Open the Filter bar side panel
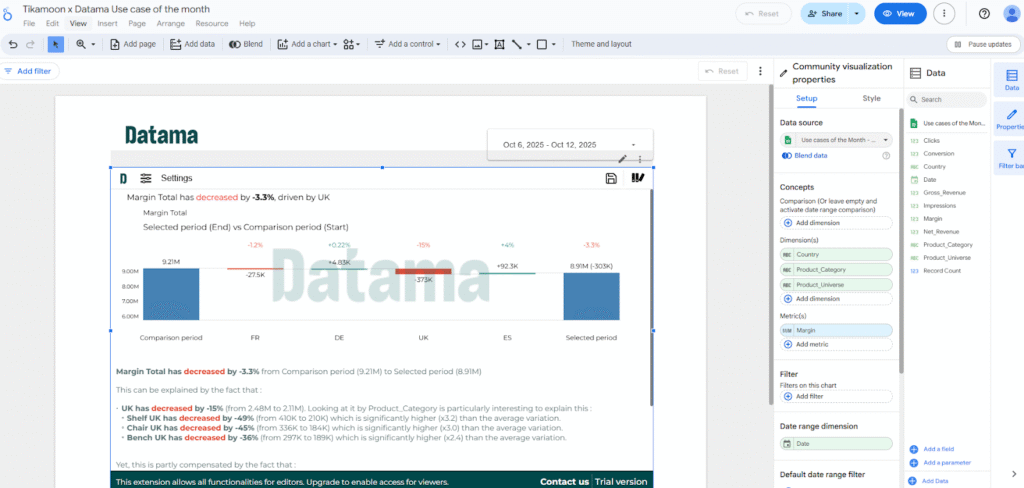 click(x=1011, y=159)
